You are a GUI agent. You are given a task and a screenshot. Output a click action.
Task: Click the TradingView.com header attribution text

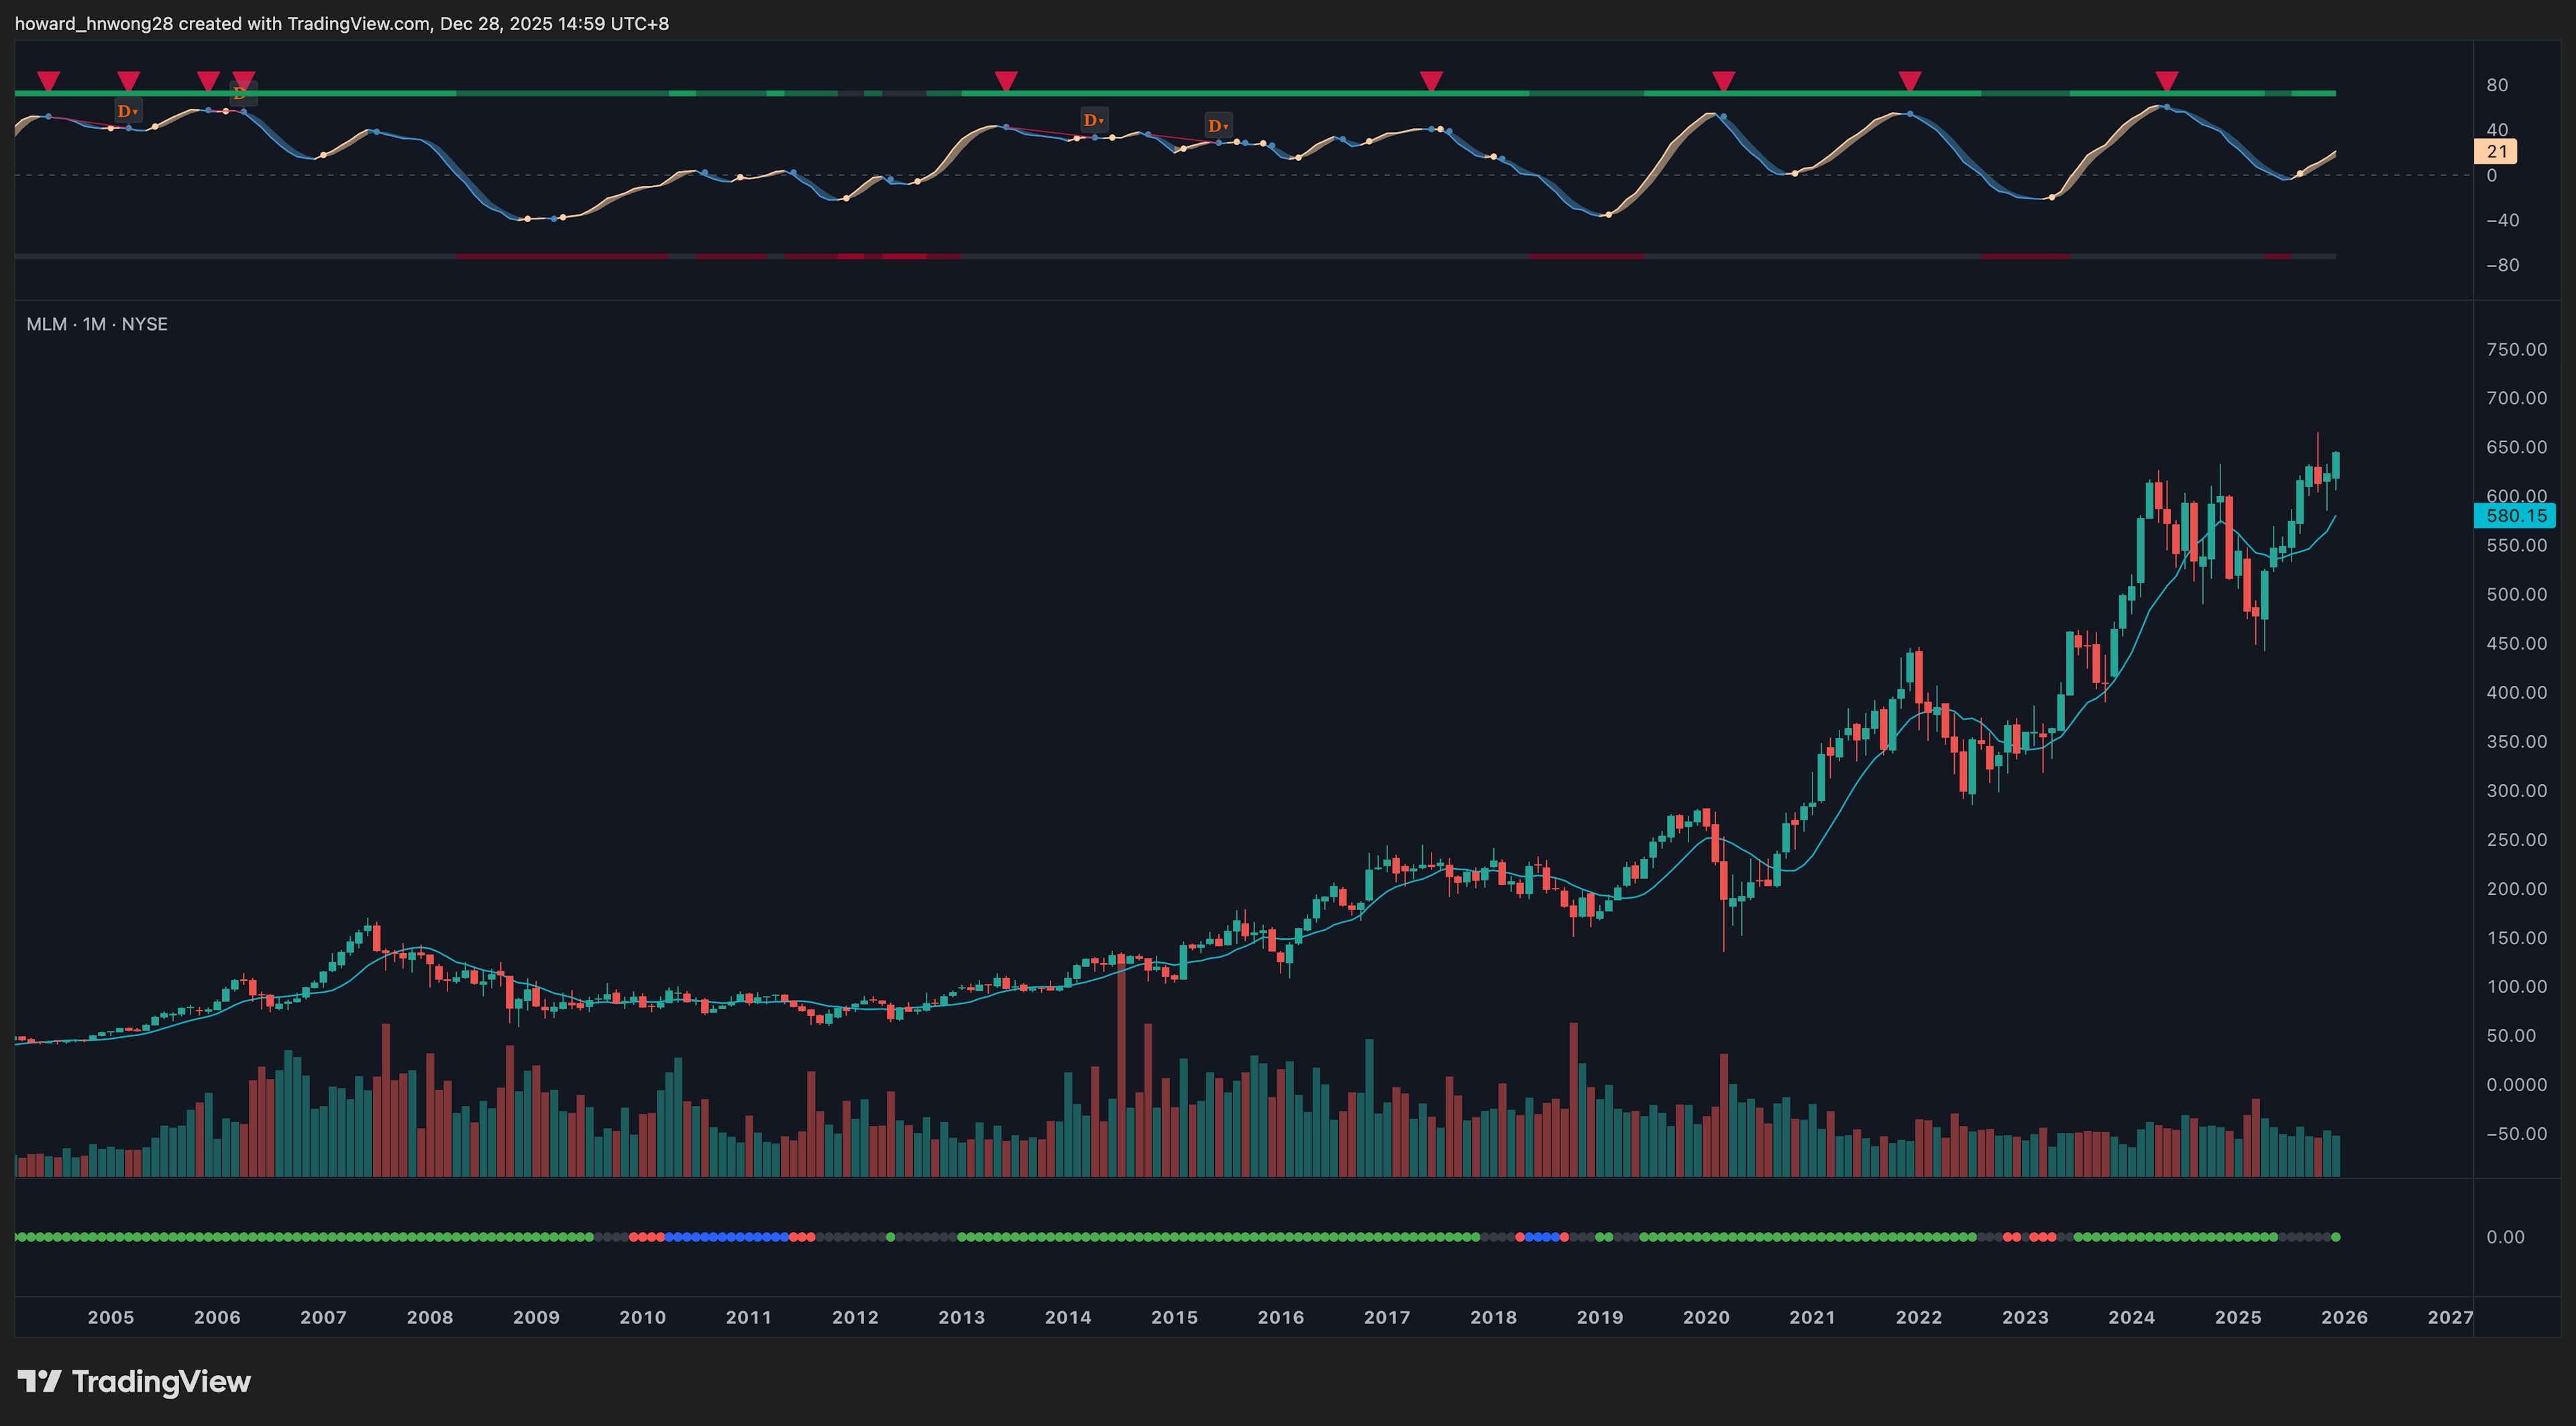pos(358,23)
